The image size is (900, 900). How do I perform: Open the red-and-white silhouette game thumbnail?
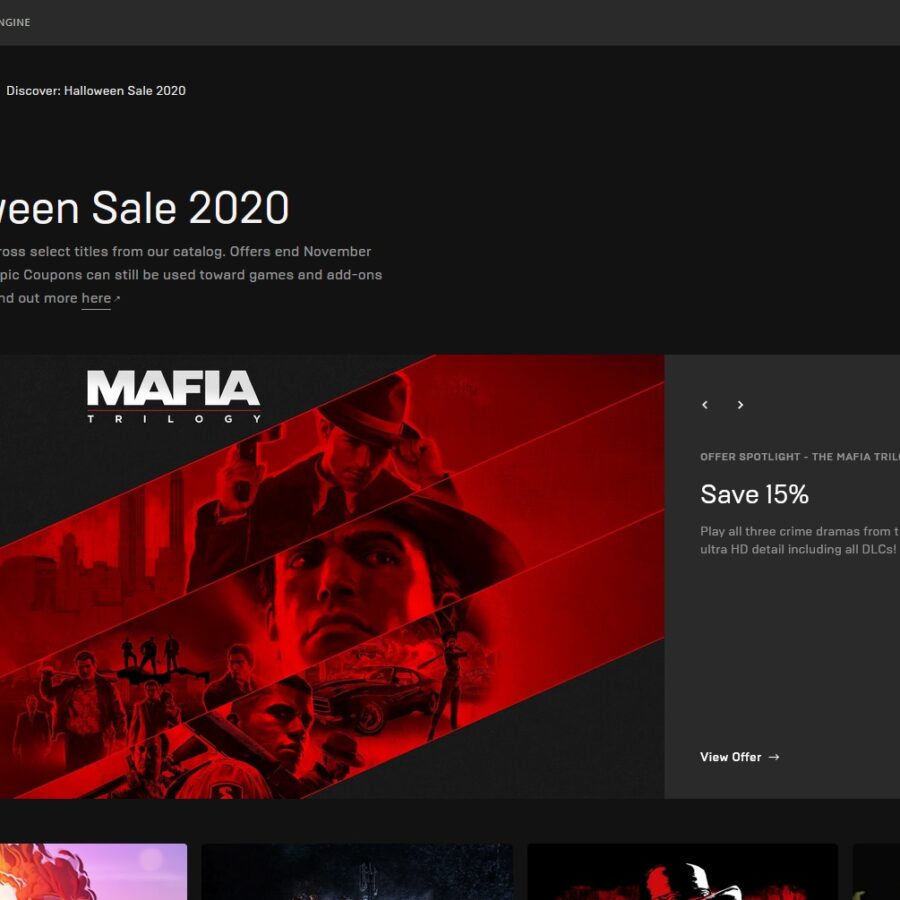coord(682,871)
